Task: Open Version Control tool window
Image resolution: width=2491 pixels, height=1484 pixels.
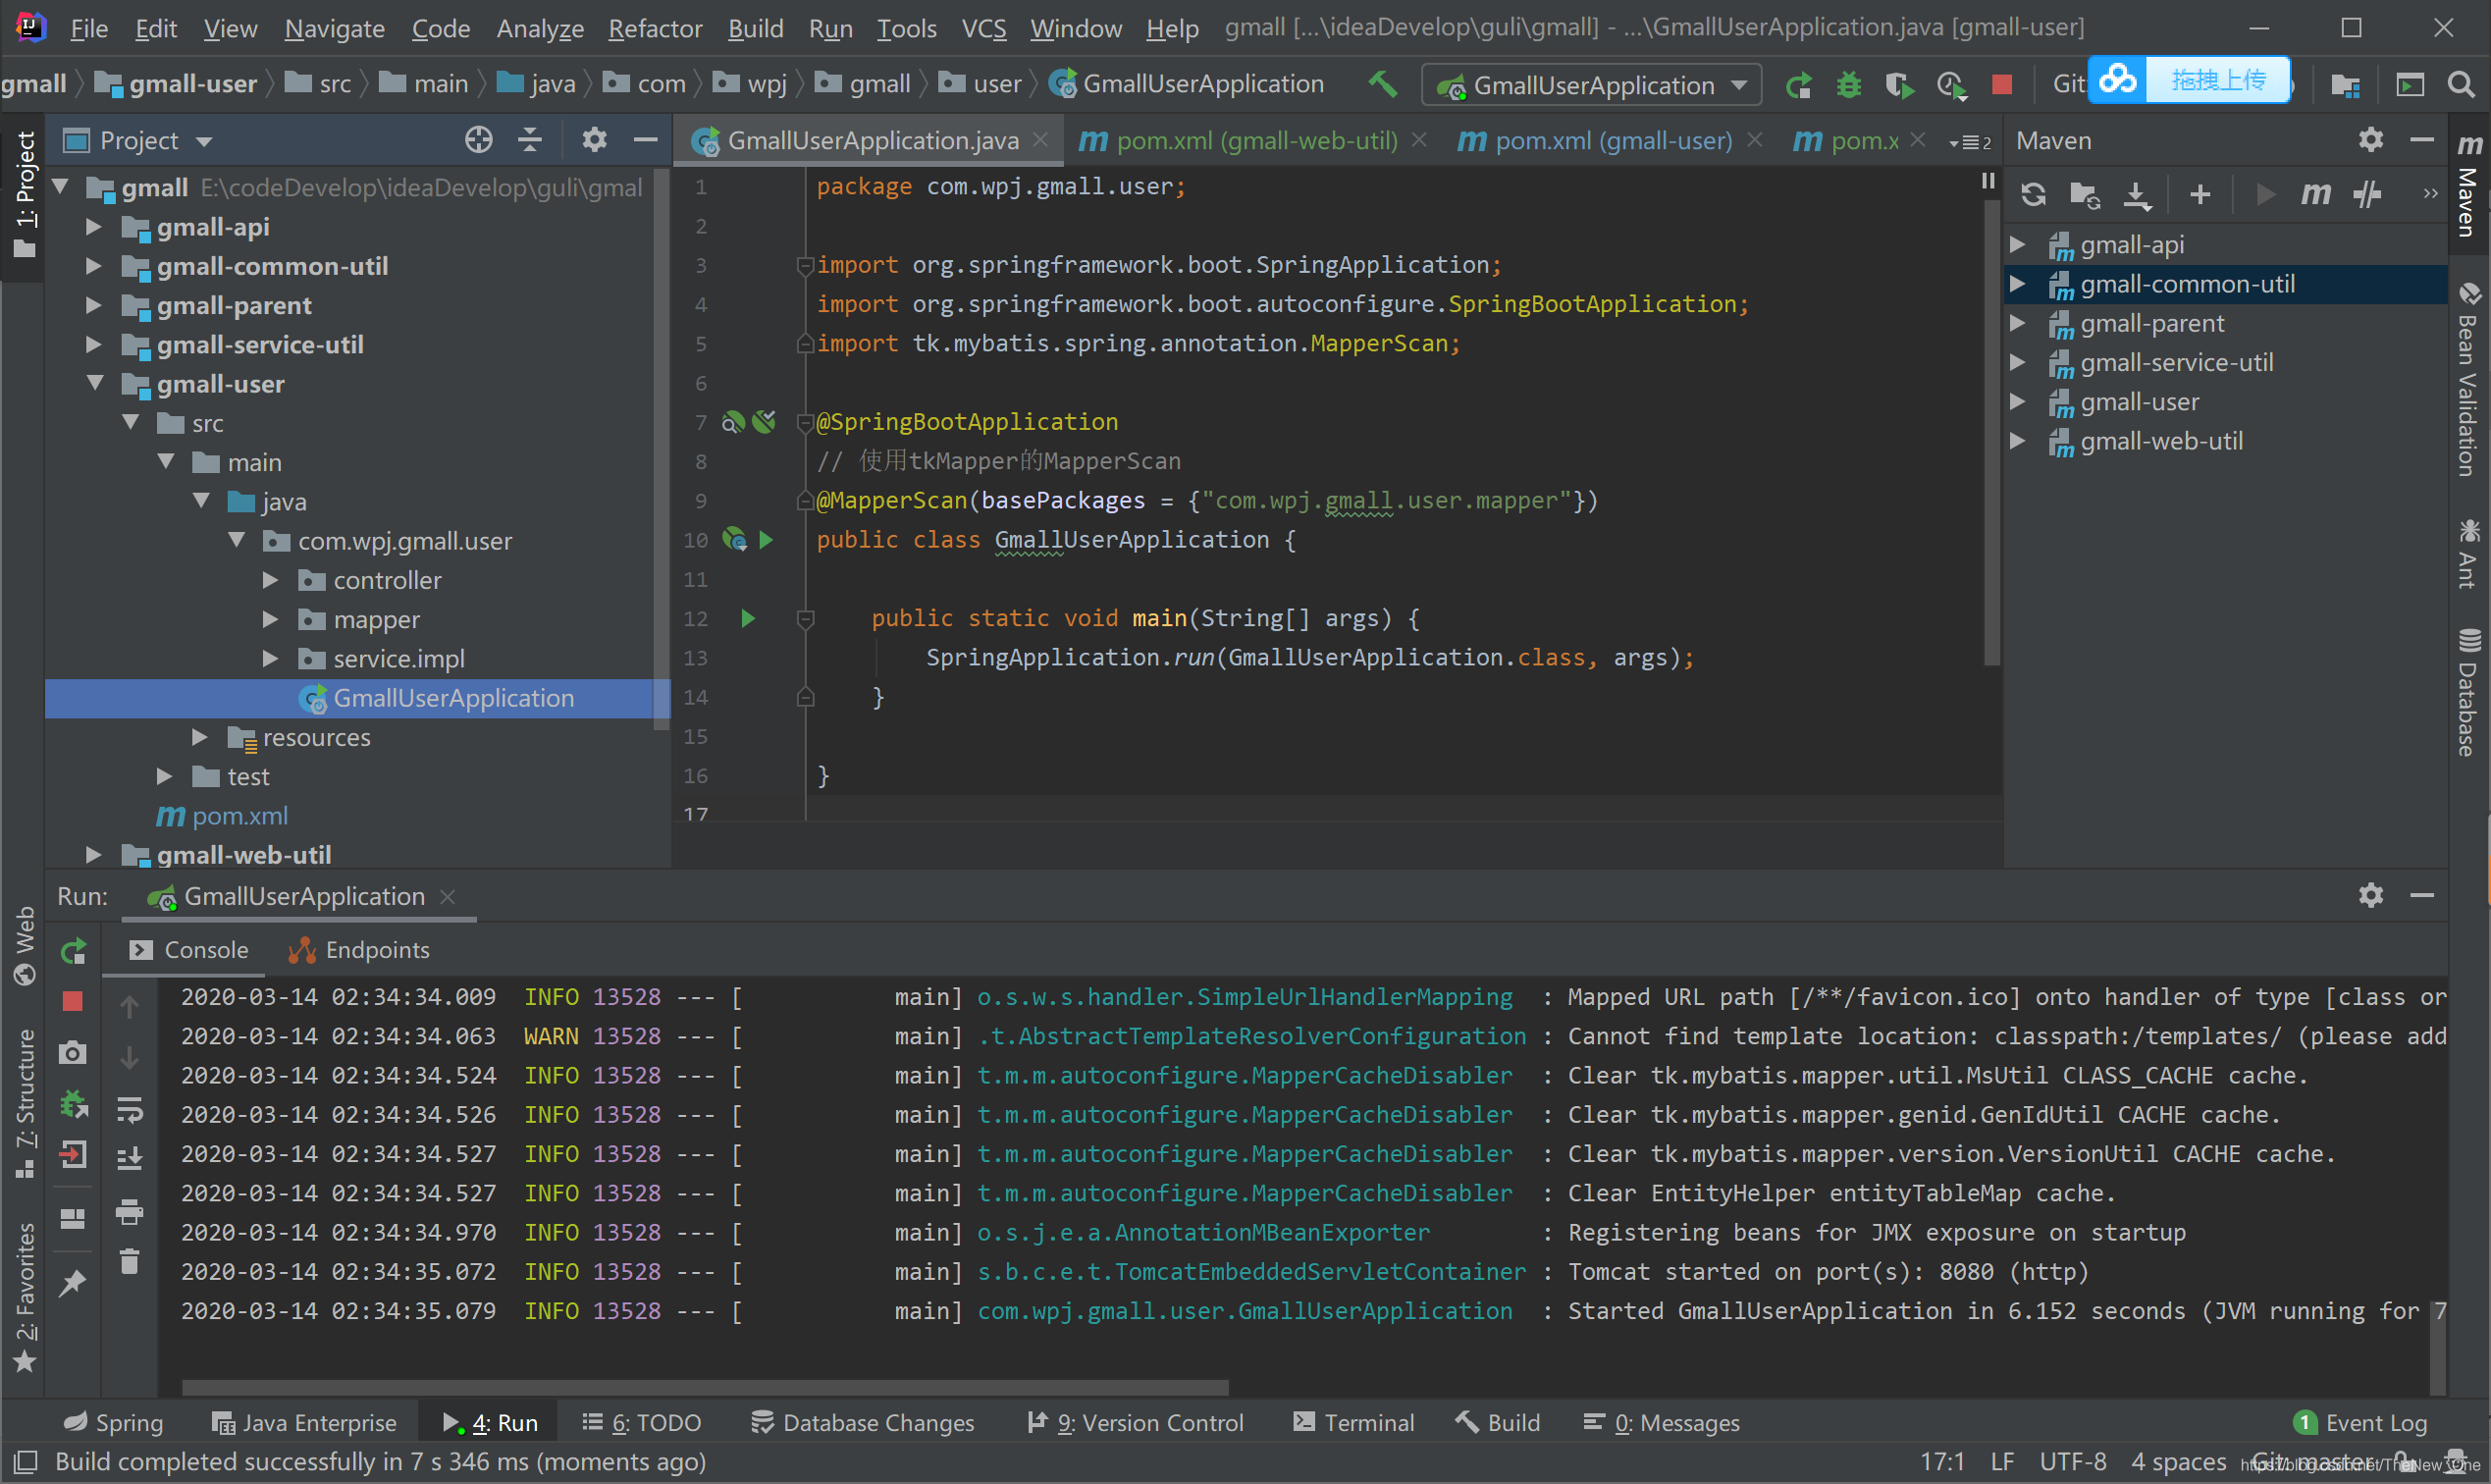Action: pos(1135,1422)
